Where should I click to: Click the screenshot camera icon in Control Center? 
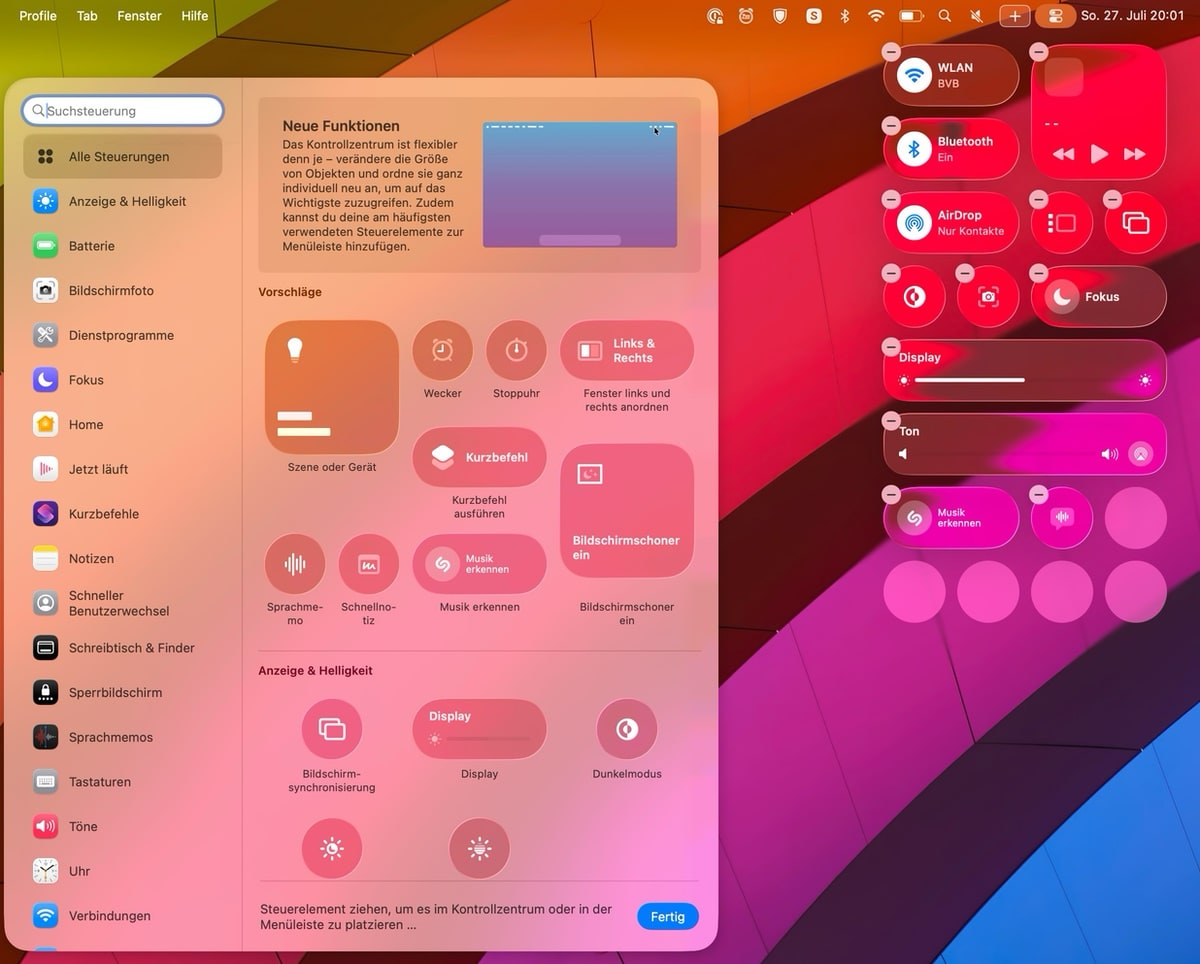[x=988, y=297]
